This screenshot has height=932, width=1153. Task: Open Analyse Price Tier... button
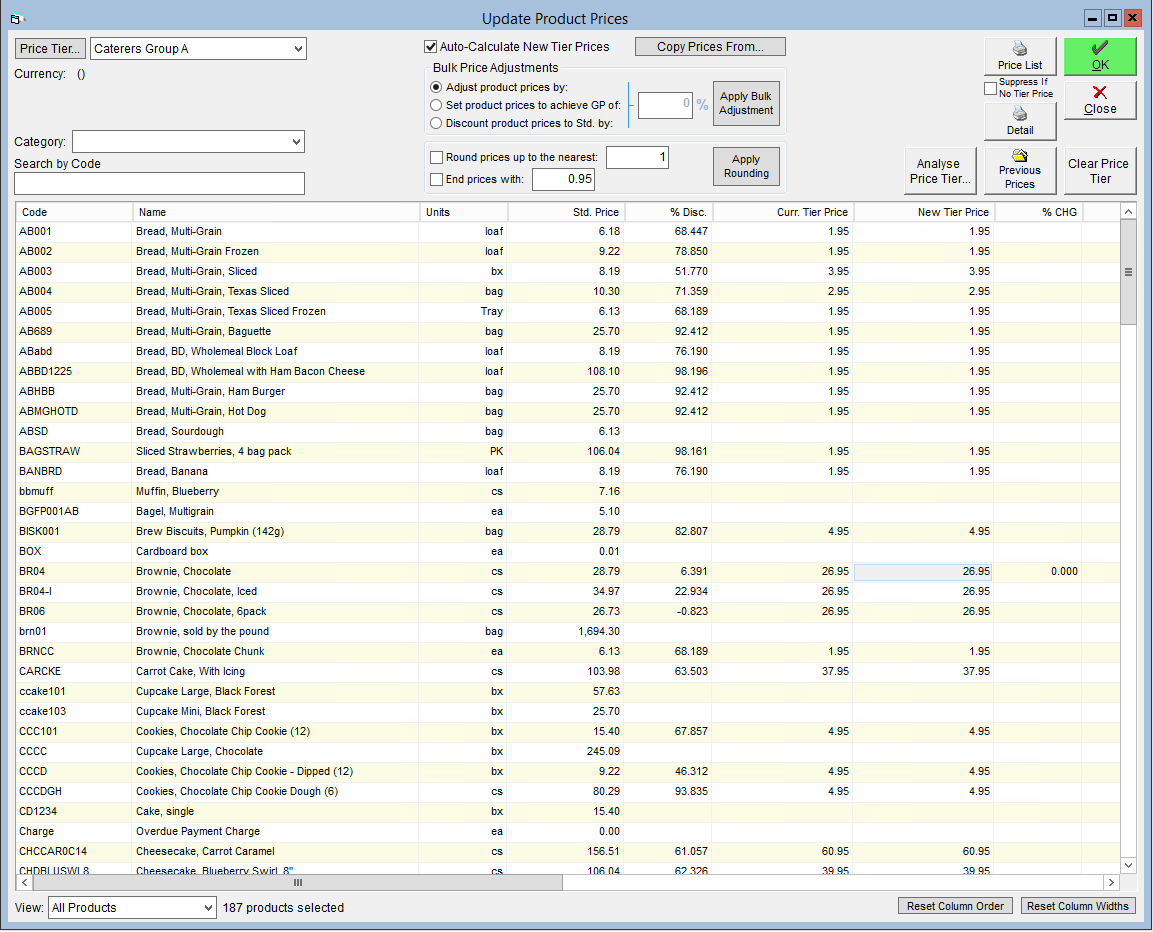tap(940, 171)
